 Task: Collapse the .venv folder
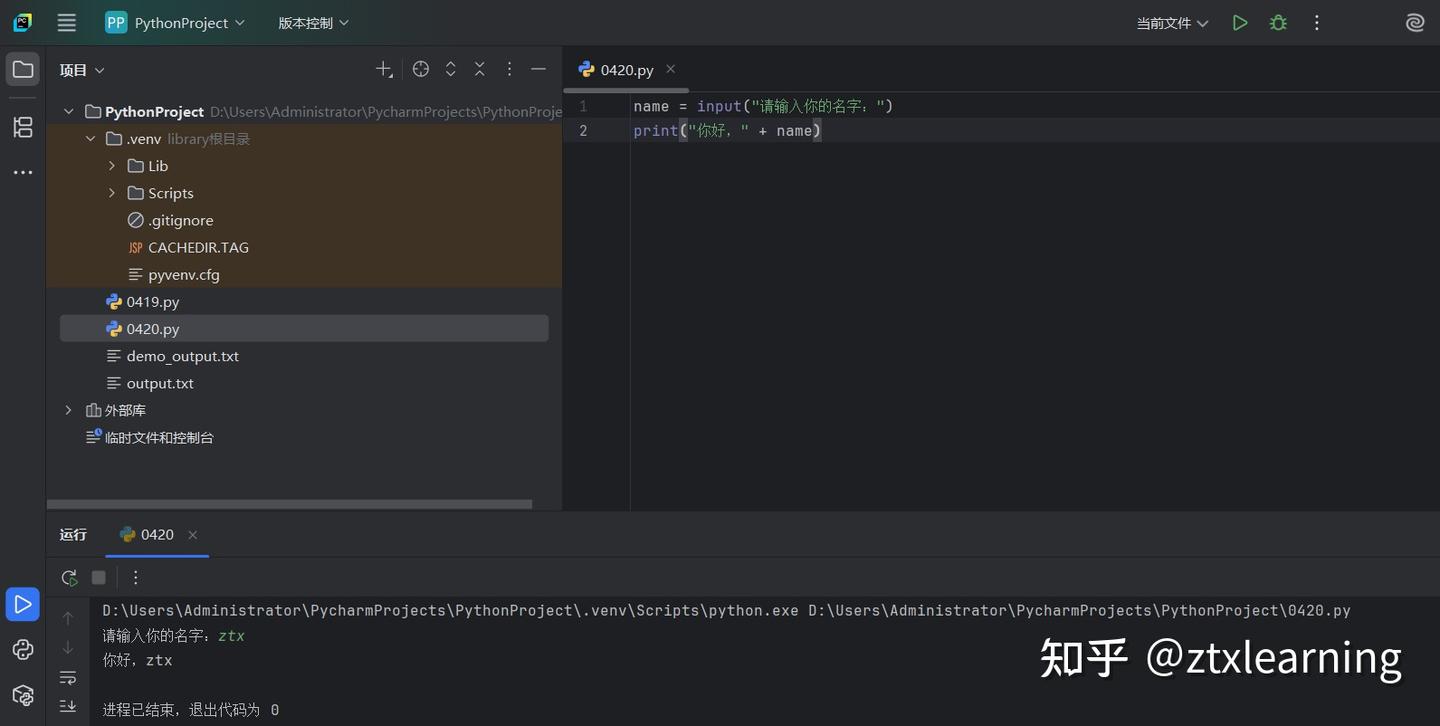(x=91, y=138)
